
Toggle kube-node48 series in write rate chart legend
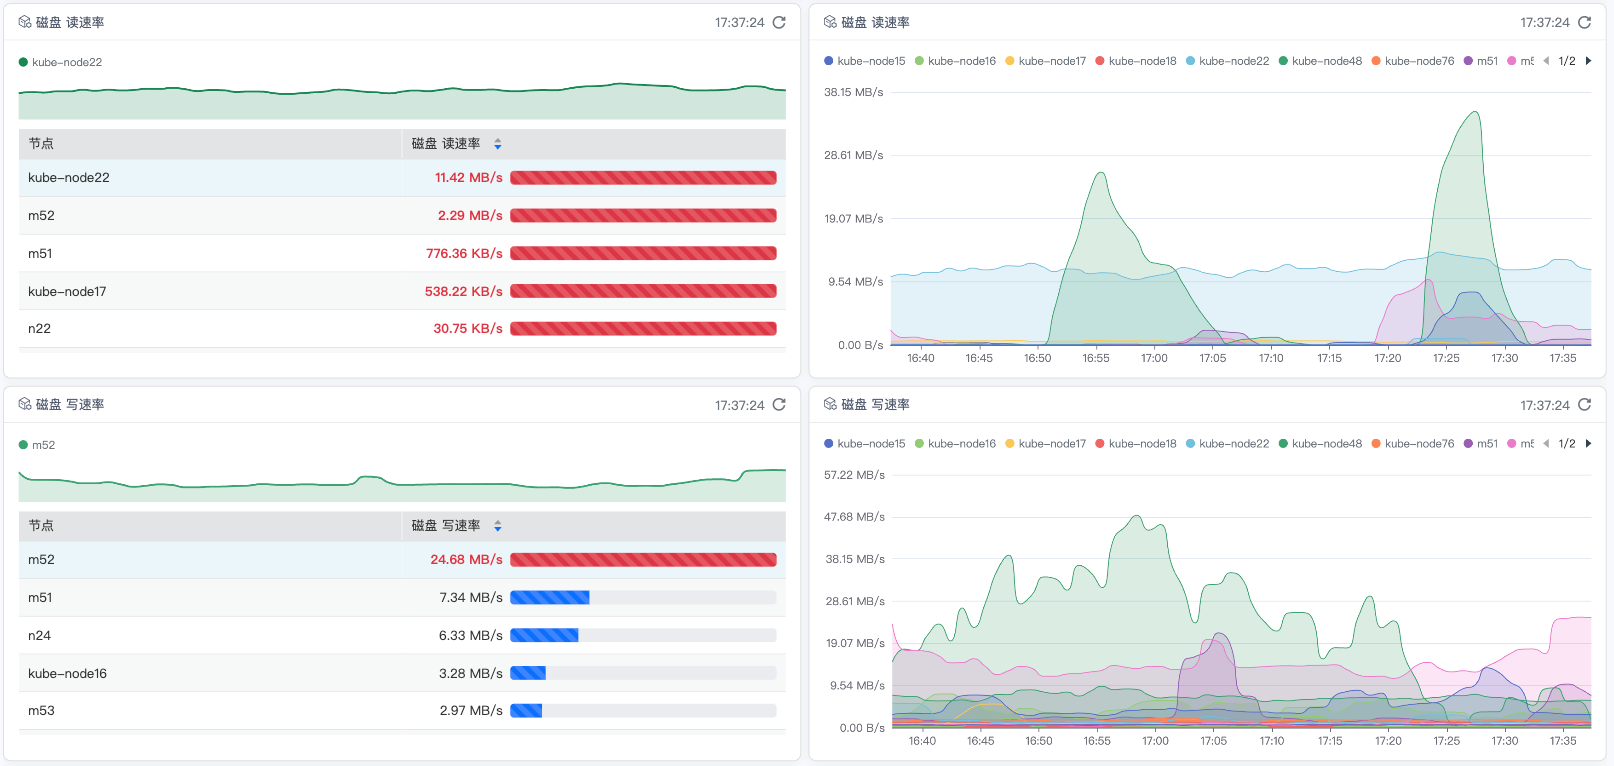tap(1320, 444)
